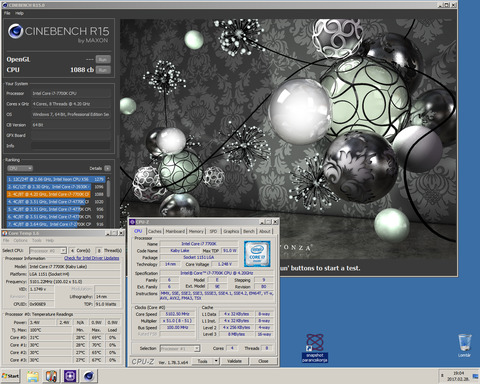The width and height of the screenshot is (480, 384).
Task: Click the Details arrow button in Ranking
Action: point(107,168)
